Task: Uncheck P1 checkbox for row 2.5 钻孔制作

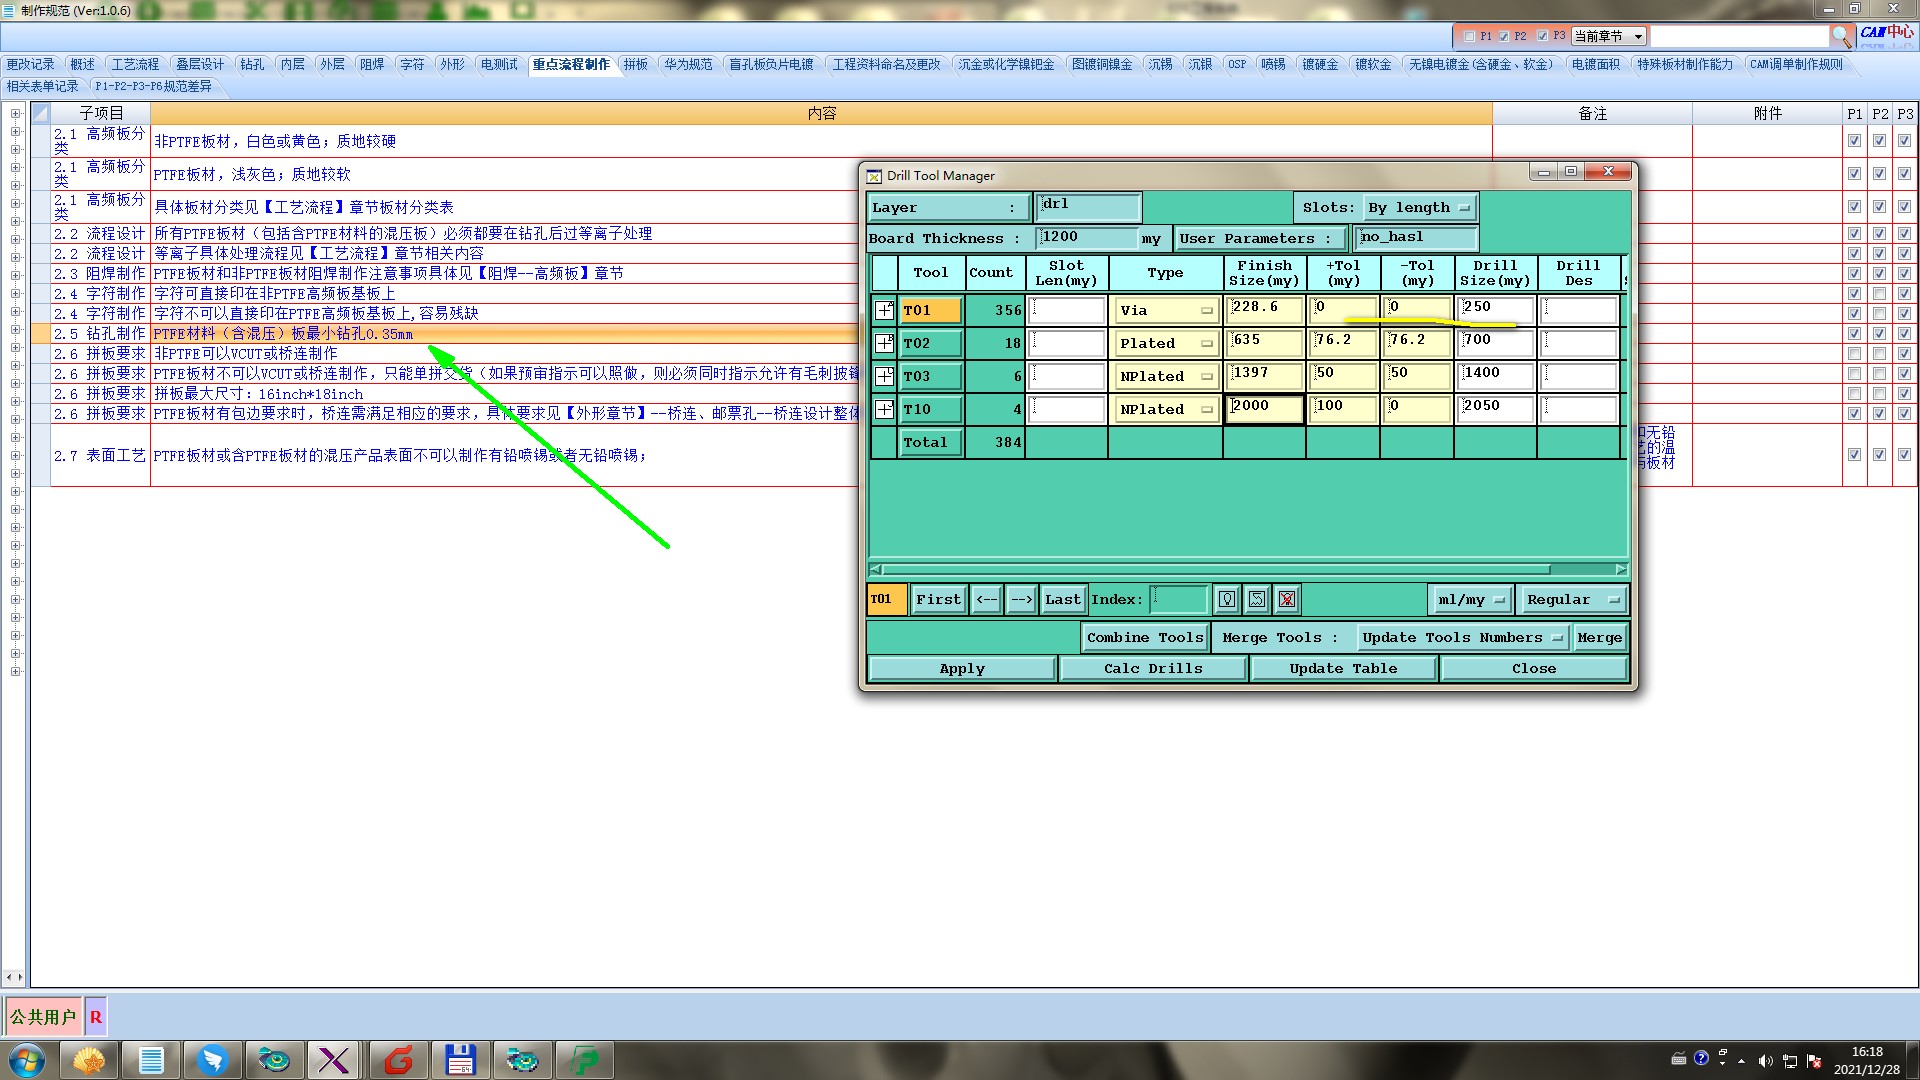Action: coord(1854,333)
